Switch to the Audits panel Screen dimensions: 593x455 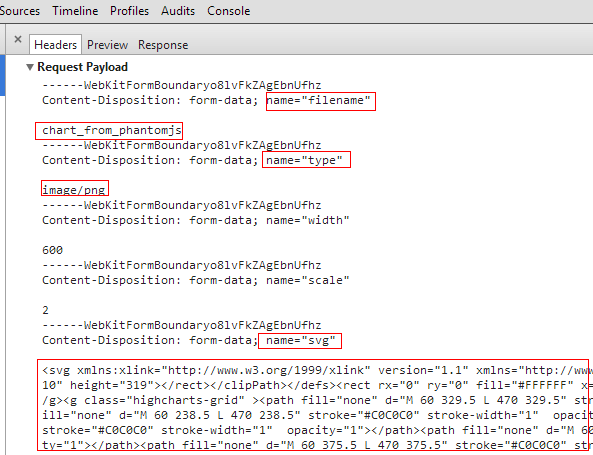click(x=178, y=11)
